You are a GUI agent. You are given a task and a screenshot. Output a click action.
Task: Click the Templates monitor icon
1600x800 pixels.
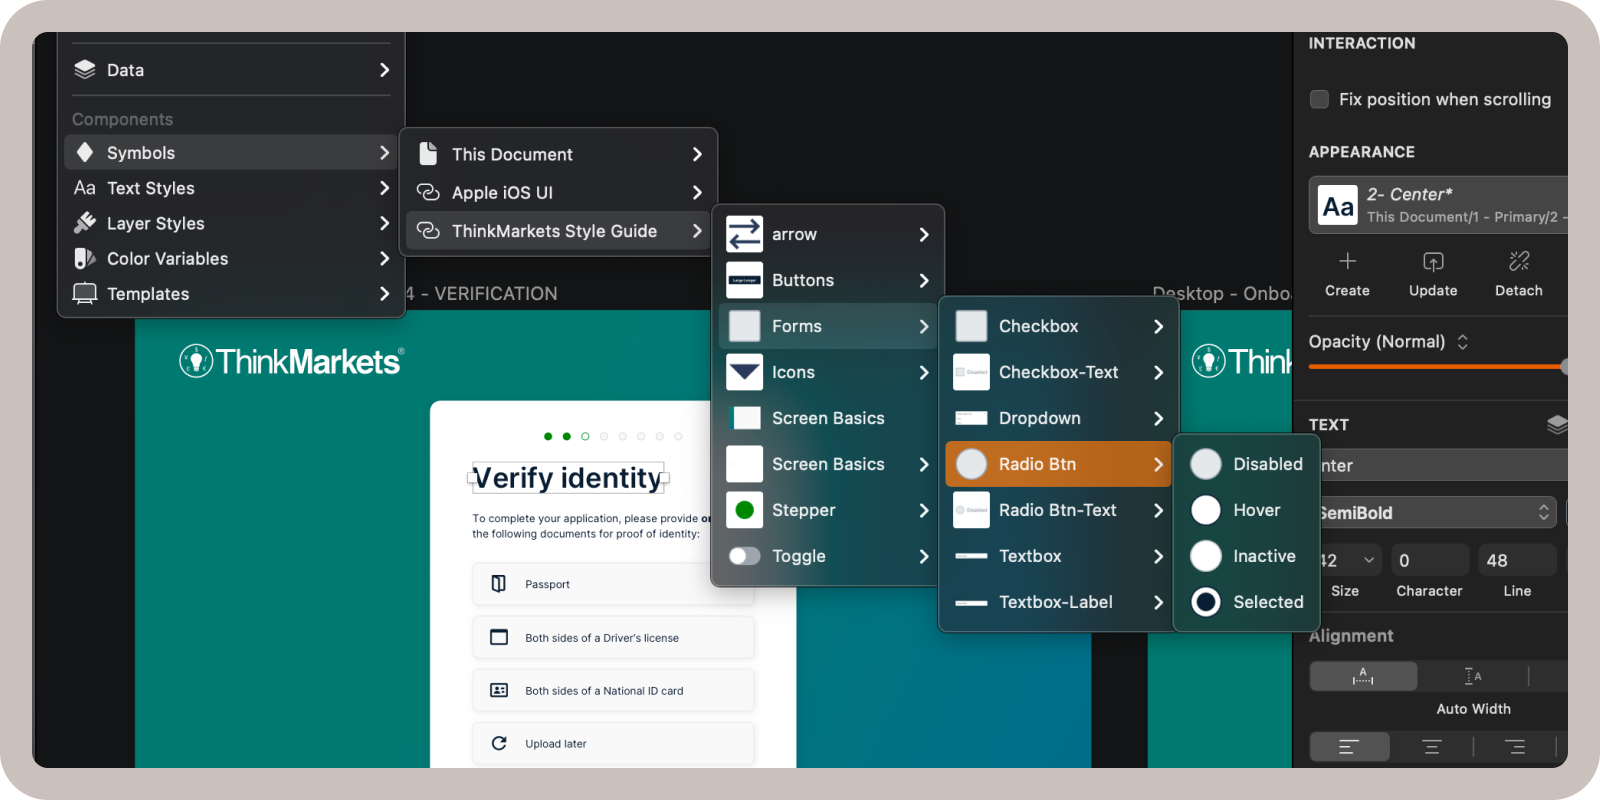tap(85, 294)
